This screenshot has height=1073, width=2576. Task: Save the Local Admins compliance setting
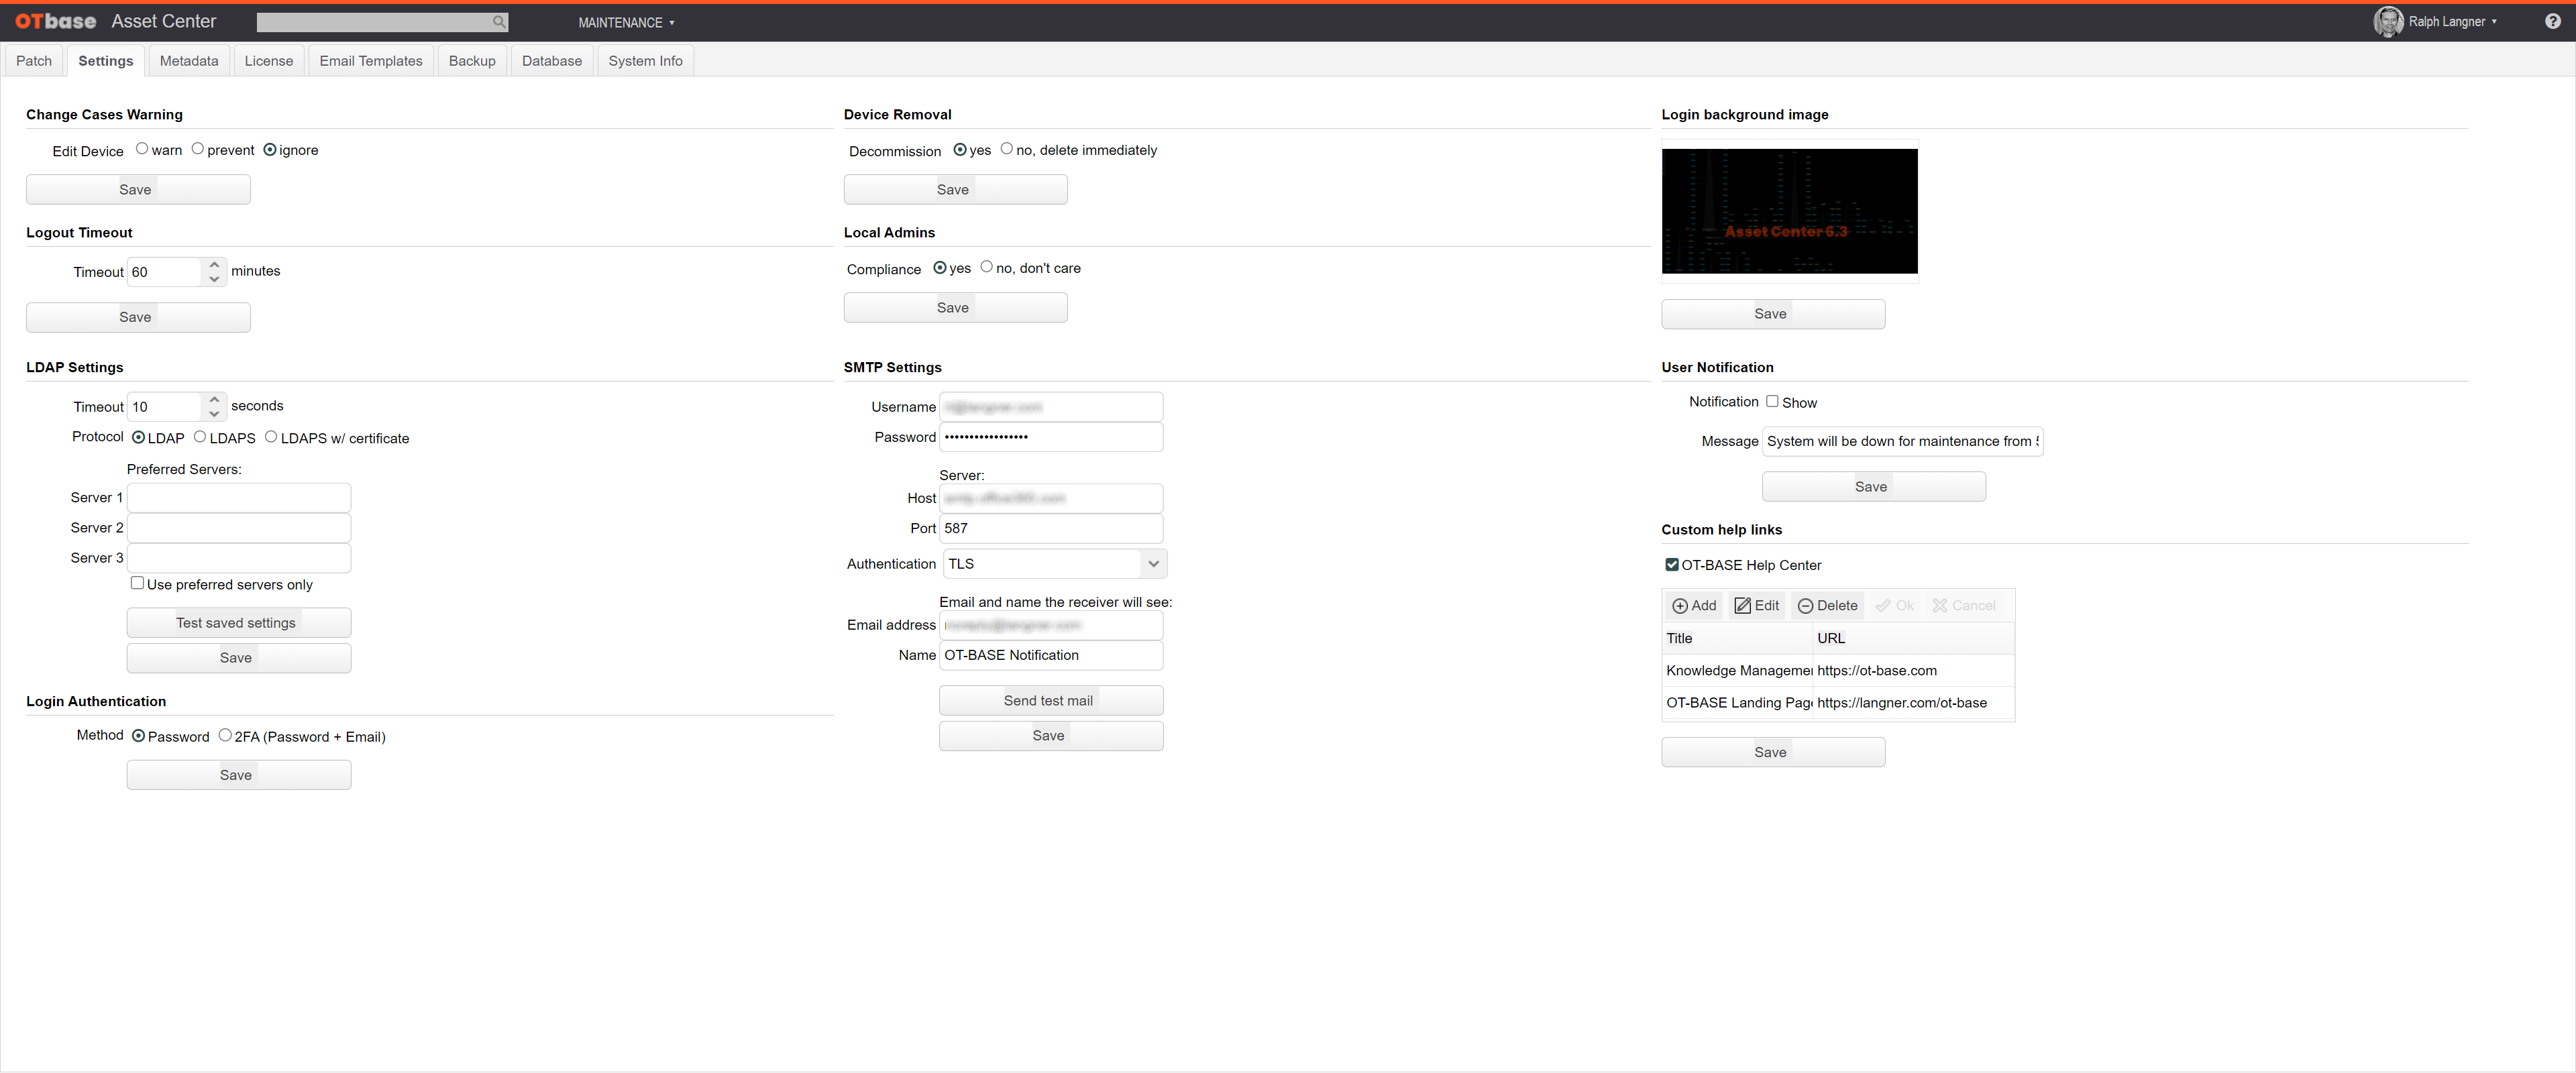point(955,307)
